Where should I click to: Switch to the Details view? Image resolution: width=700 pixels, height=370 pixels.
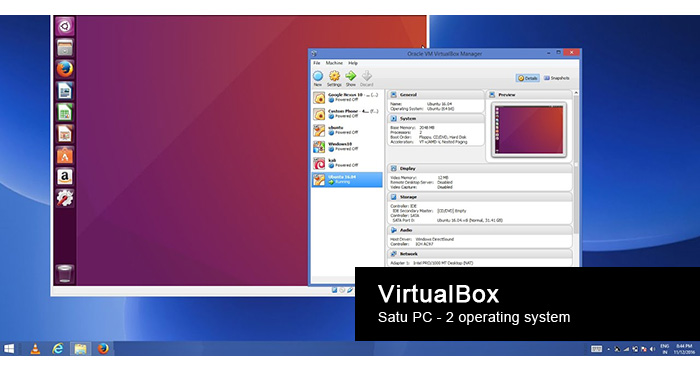click(528, 78)
